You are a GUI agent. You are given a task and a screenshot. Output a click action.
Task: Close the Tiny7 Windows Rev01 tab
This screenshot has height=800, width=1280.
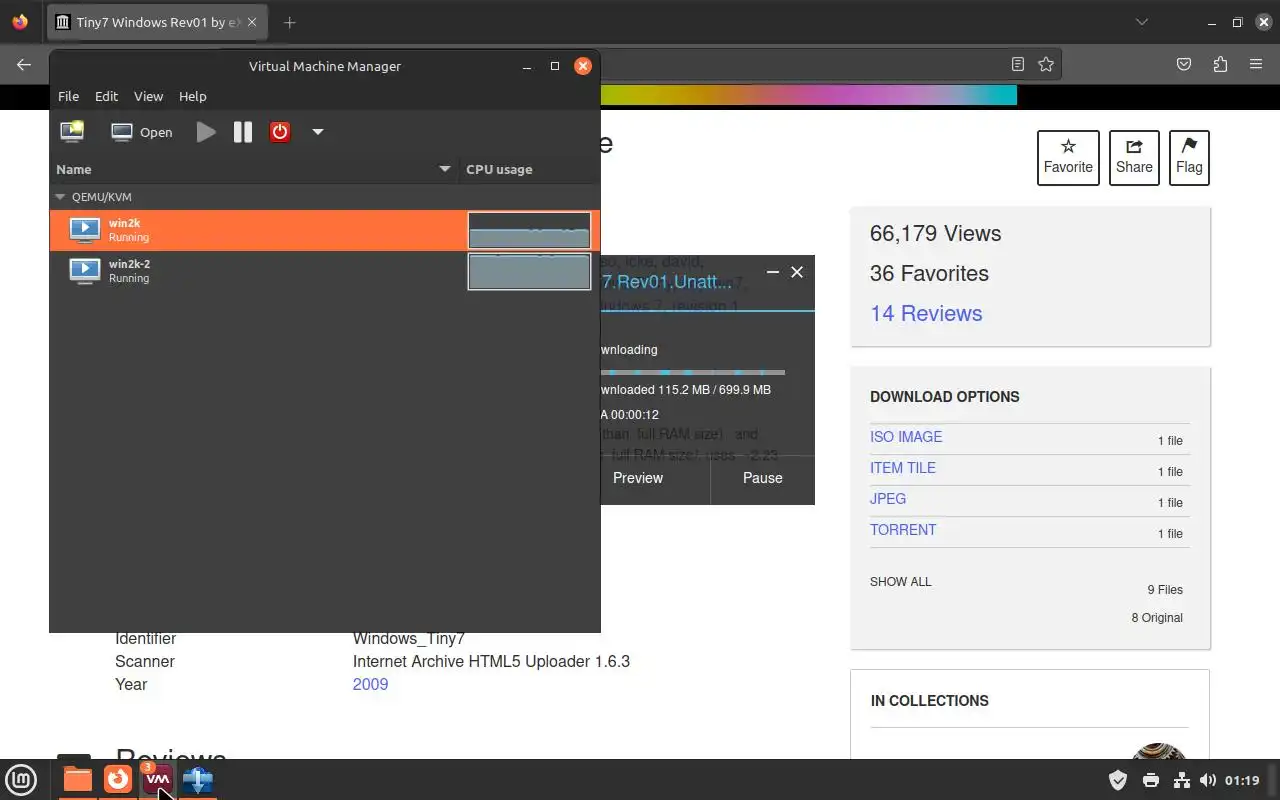252,22
